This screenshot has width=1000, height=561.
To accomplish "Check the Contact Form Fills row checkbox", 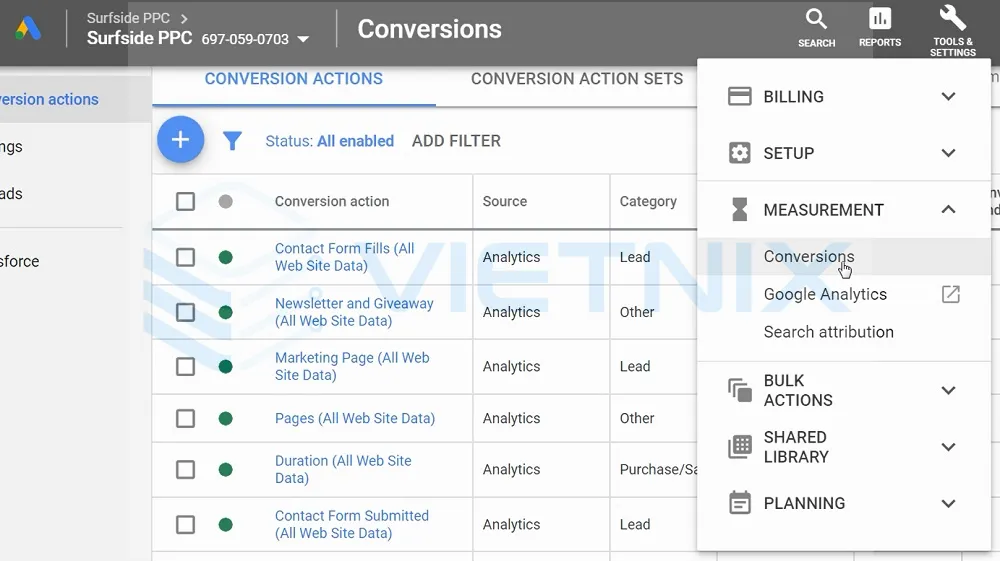I will pyautogui.click(x=186, y=257).
